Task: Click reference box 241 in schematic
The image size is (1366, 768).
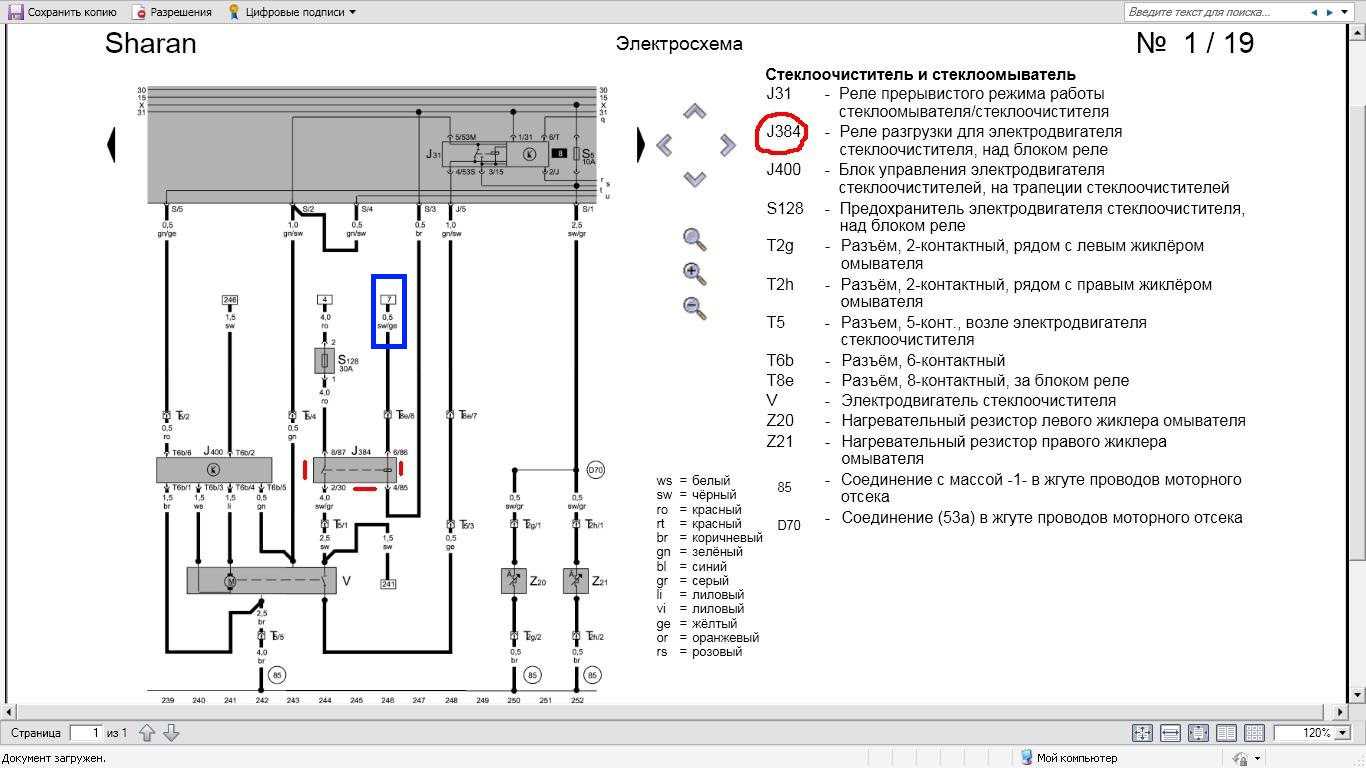Action: point(388,584)
